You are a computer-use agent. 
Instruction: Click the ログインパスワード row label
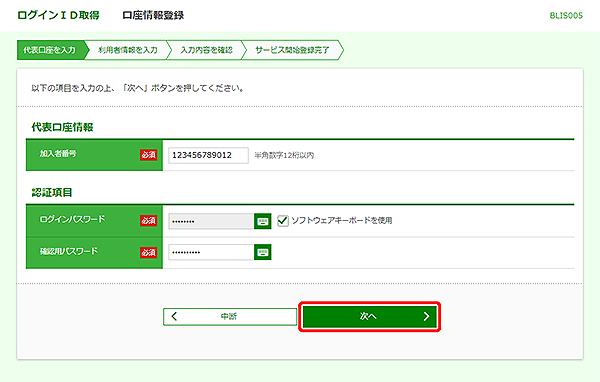(x=72, y=219)
